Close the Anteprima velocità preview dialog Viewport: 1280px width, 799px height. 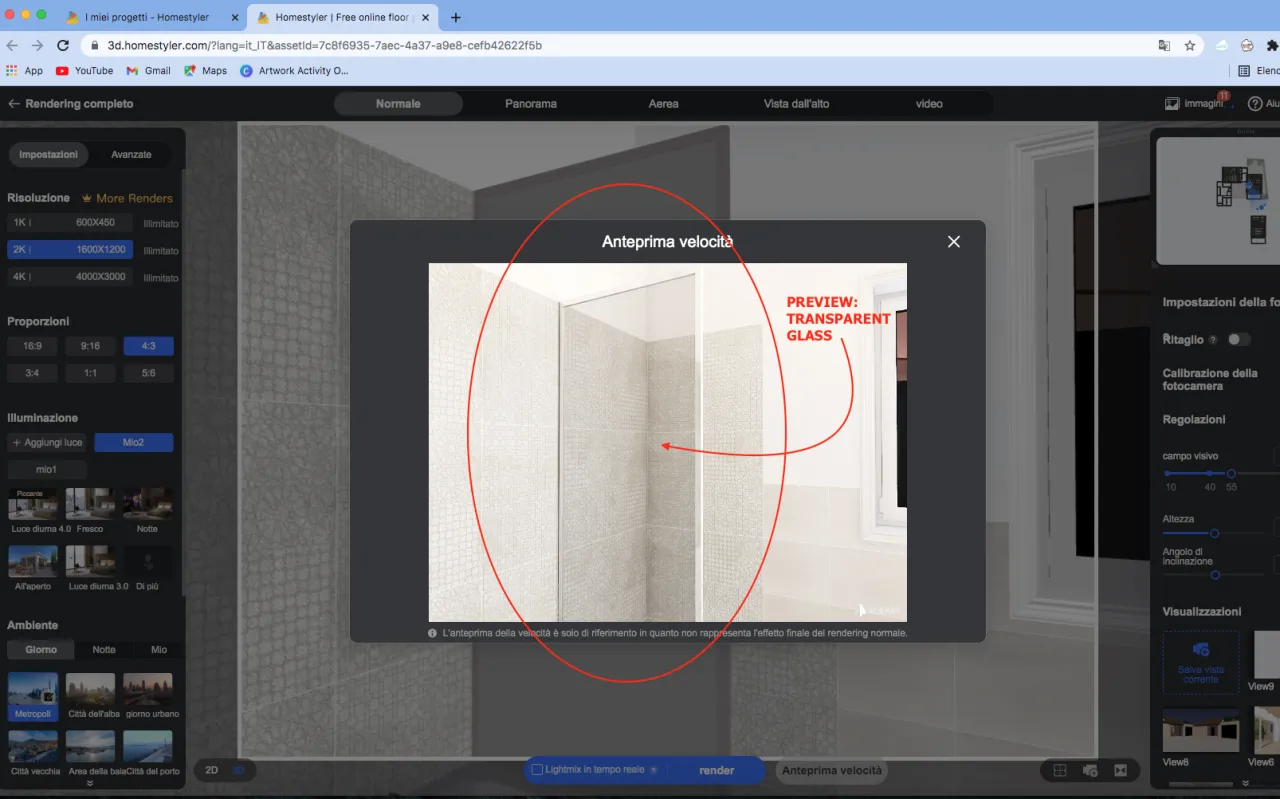pos(953,242)
